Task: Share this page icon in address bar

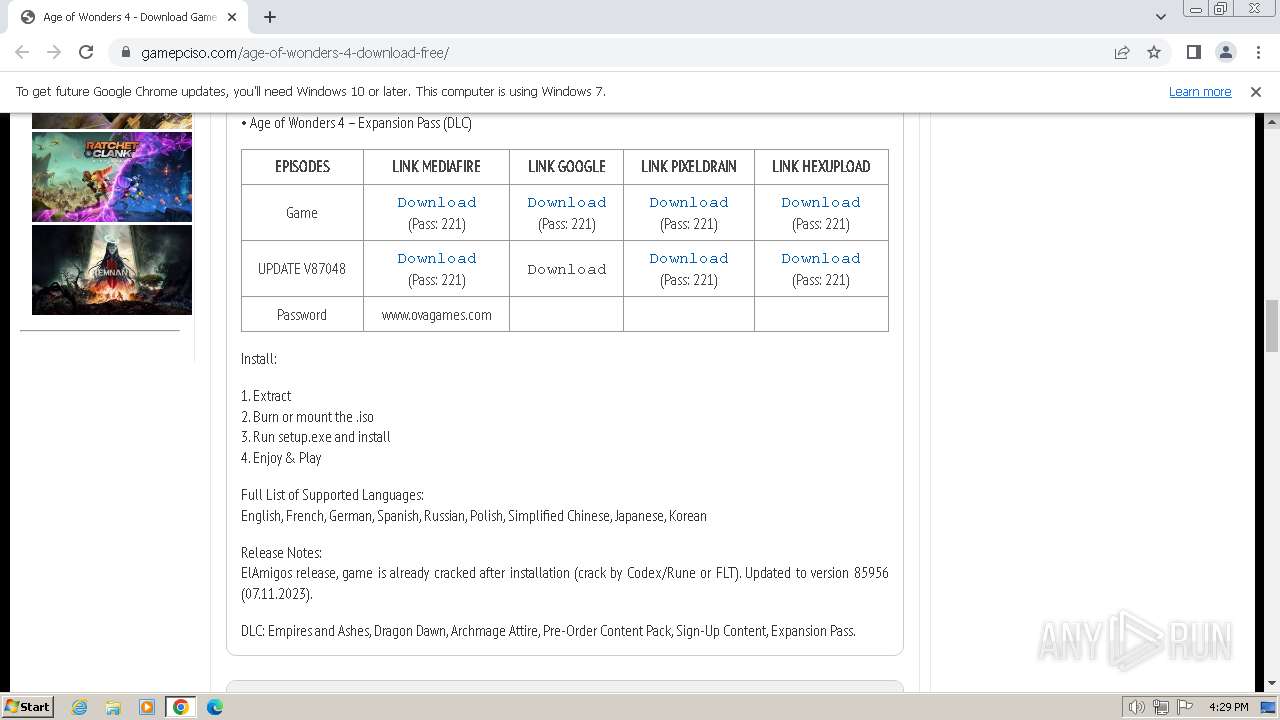Action: click(x=1122, y=52)
